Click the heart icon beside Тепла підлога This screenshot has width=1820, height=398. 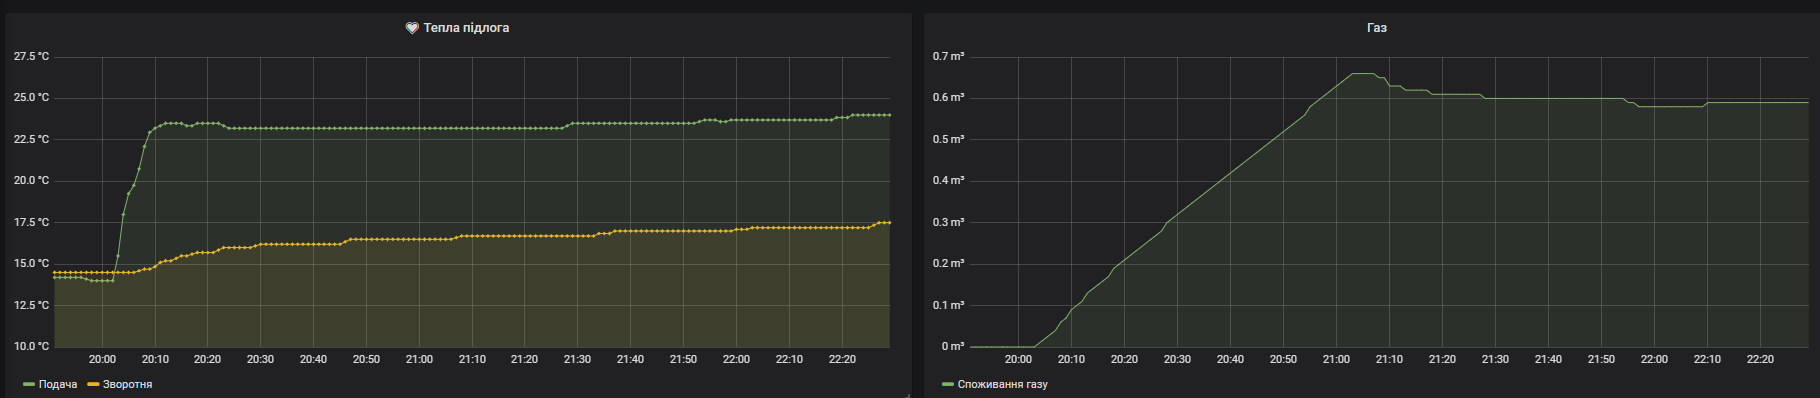click(x=412, y=28)
